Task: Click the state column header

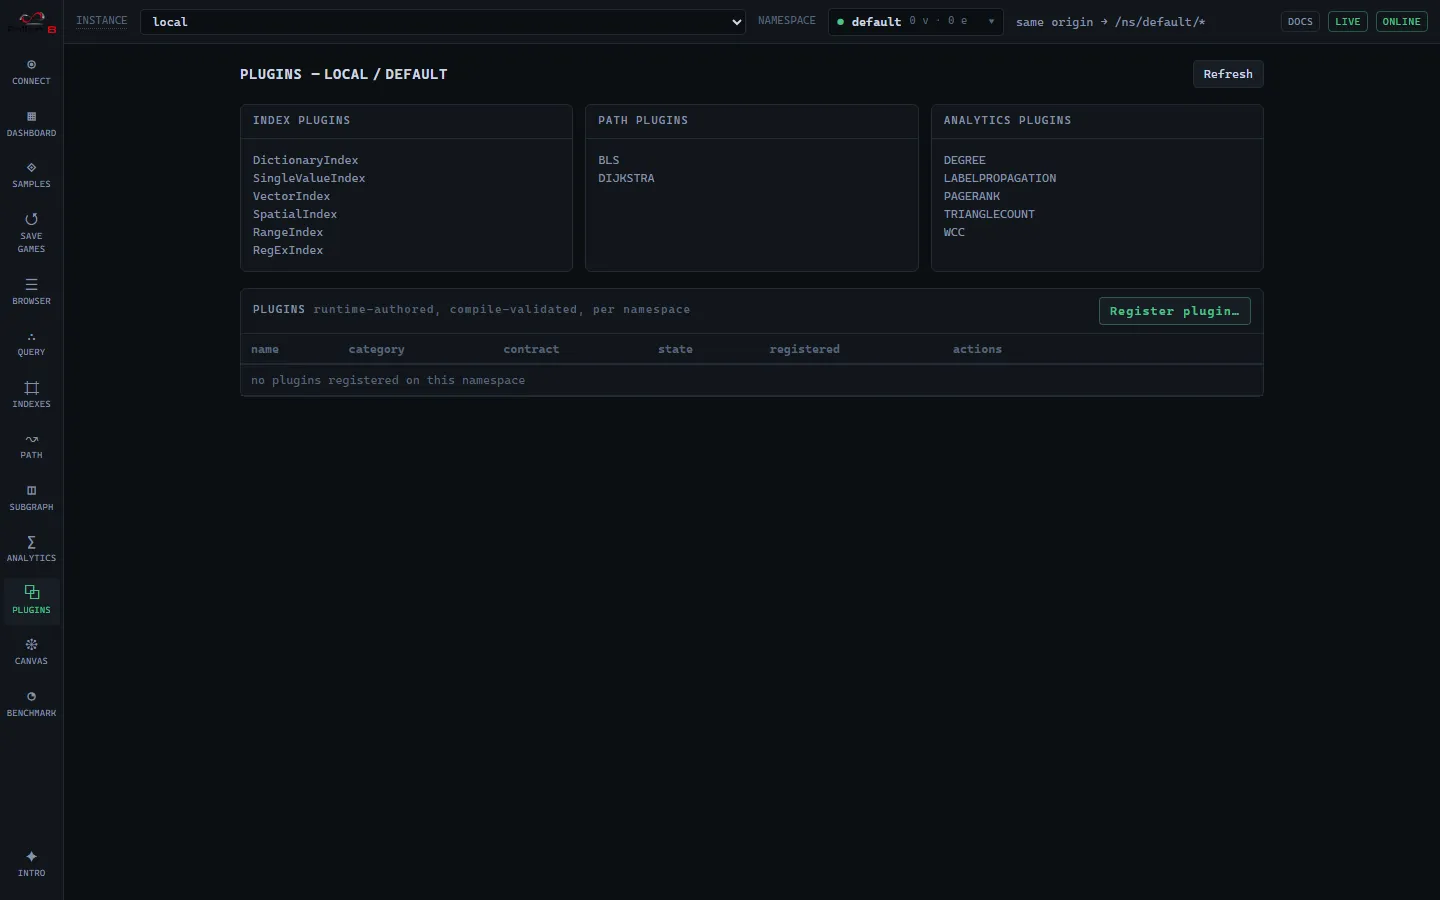Action: click(x=675, y=349)
